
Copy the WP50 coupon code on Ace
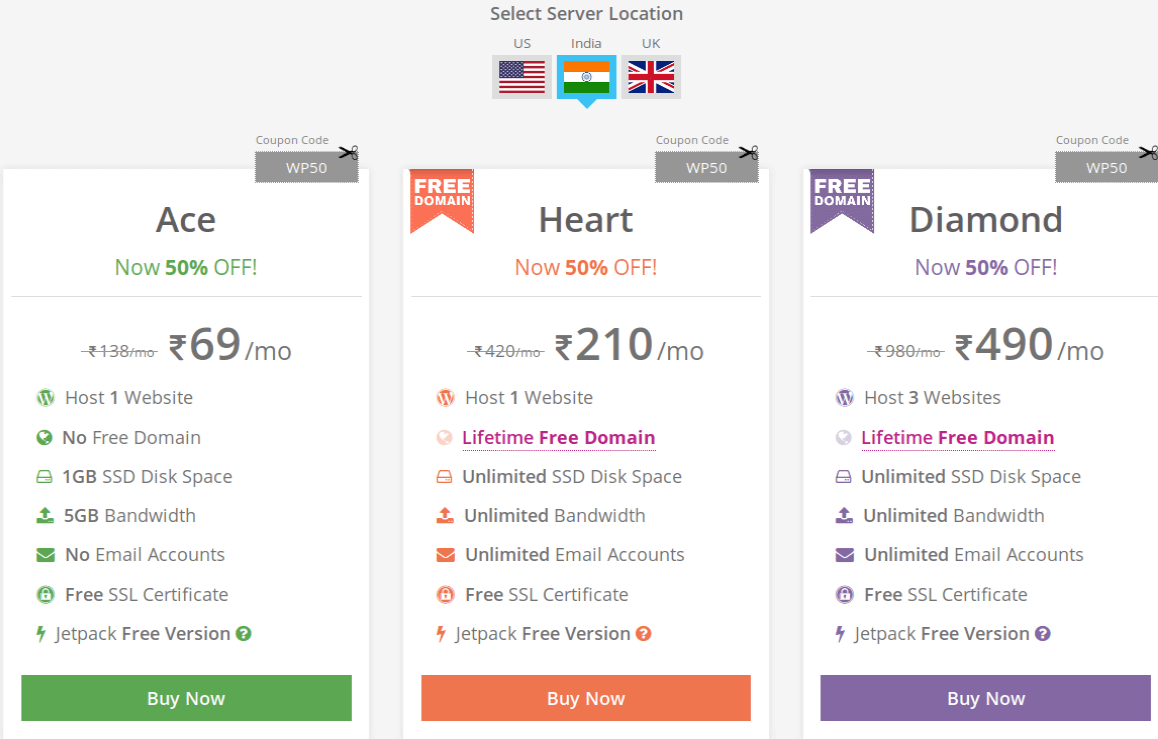306,168
